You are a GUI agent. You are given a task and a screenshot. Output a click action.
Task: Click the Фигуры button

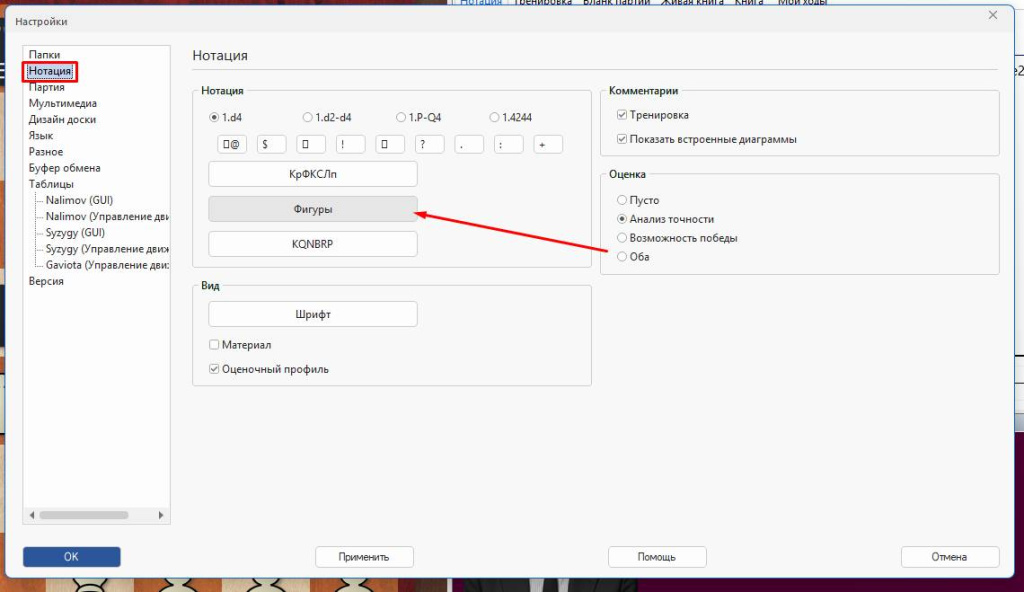click(312, 209)
